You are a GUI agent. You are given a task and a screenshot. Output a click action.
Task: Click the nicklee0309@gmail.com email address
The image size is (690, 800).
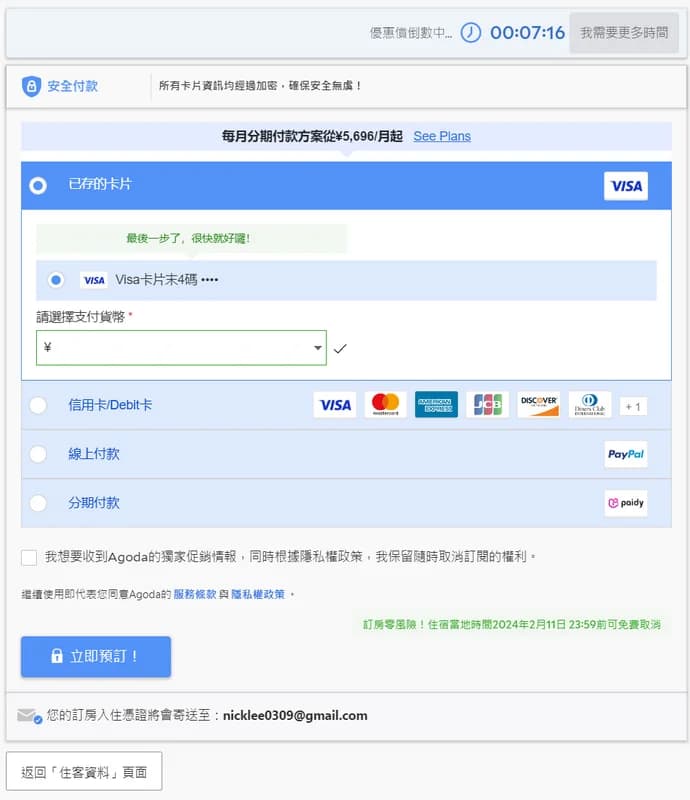pos(295,716)
